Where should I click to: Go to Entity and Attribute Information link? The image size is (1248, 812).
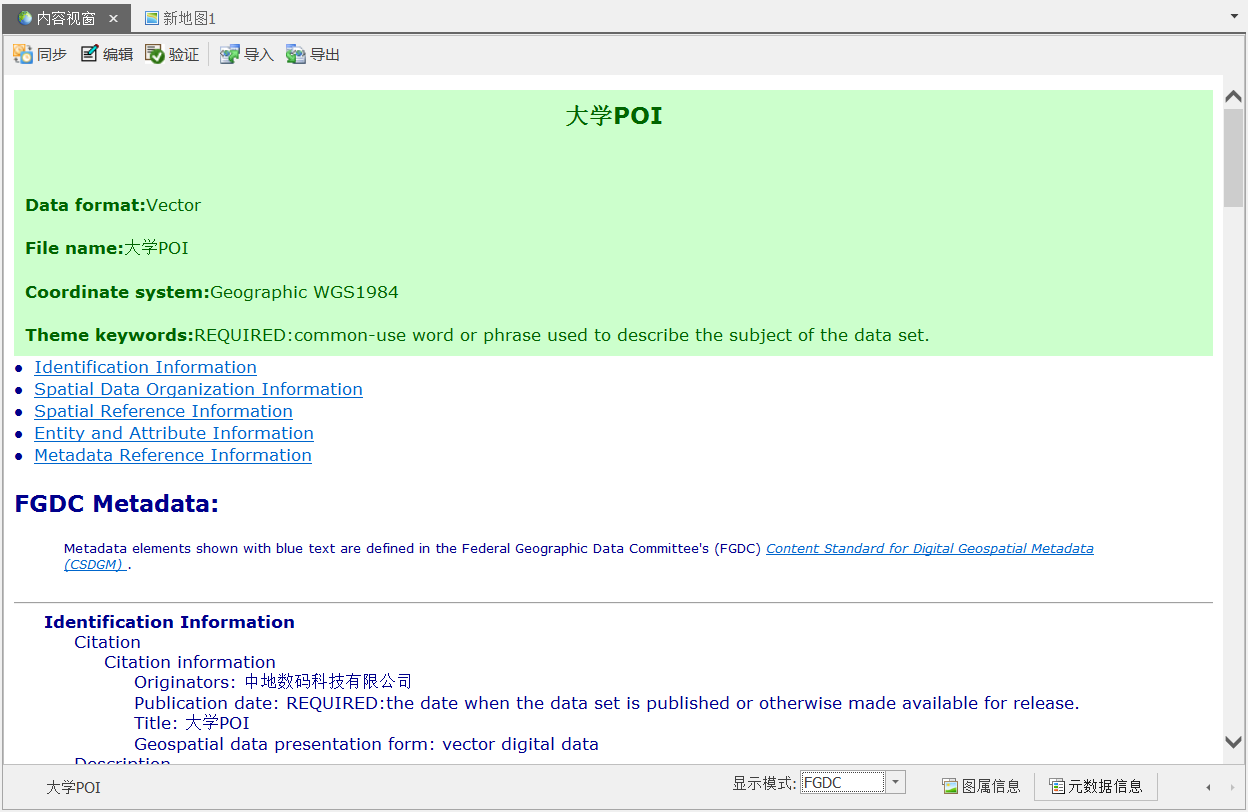point(174,433)
